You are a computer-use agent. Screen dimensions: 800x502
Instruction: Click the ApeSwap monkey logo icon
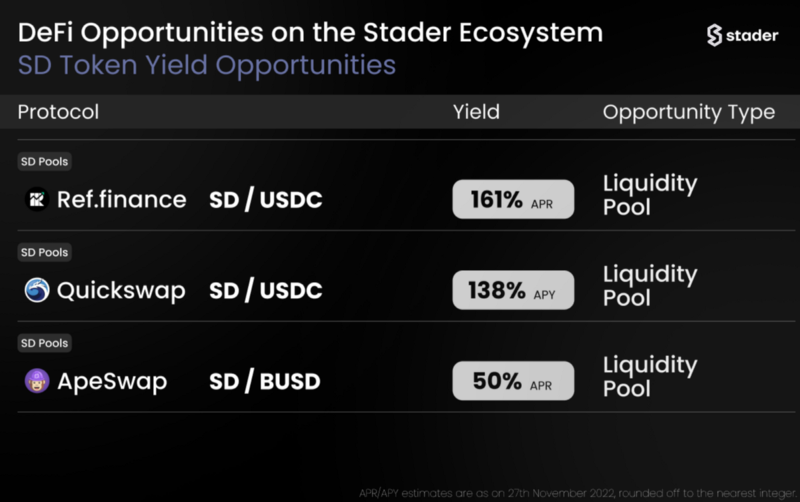pos(37,381)
